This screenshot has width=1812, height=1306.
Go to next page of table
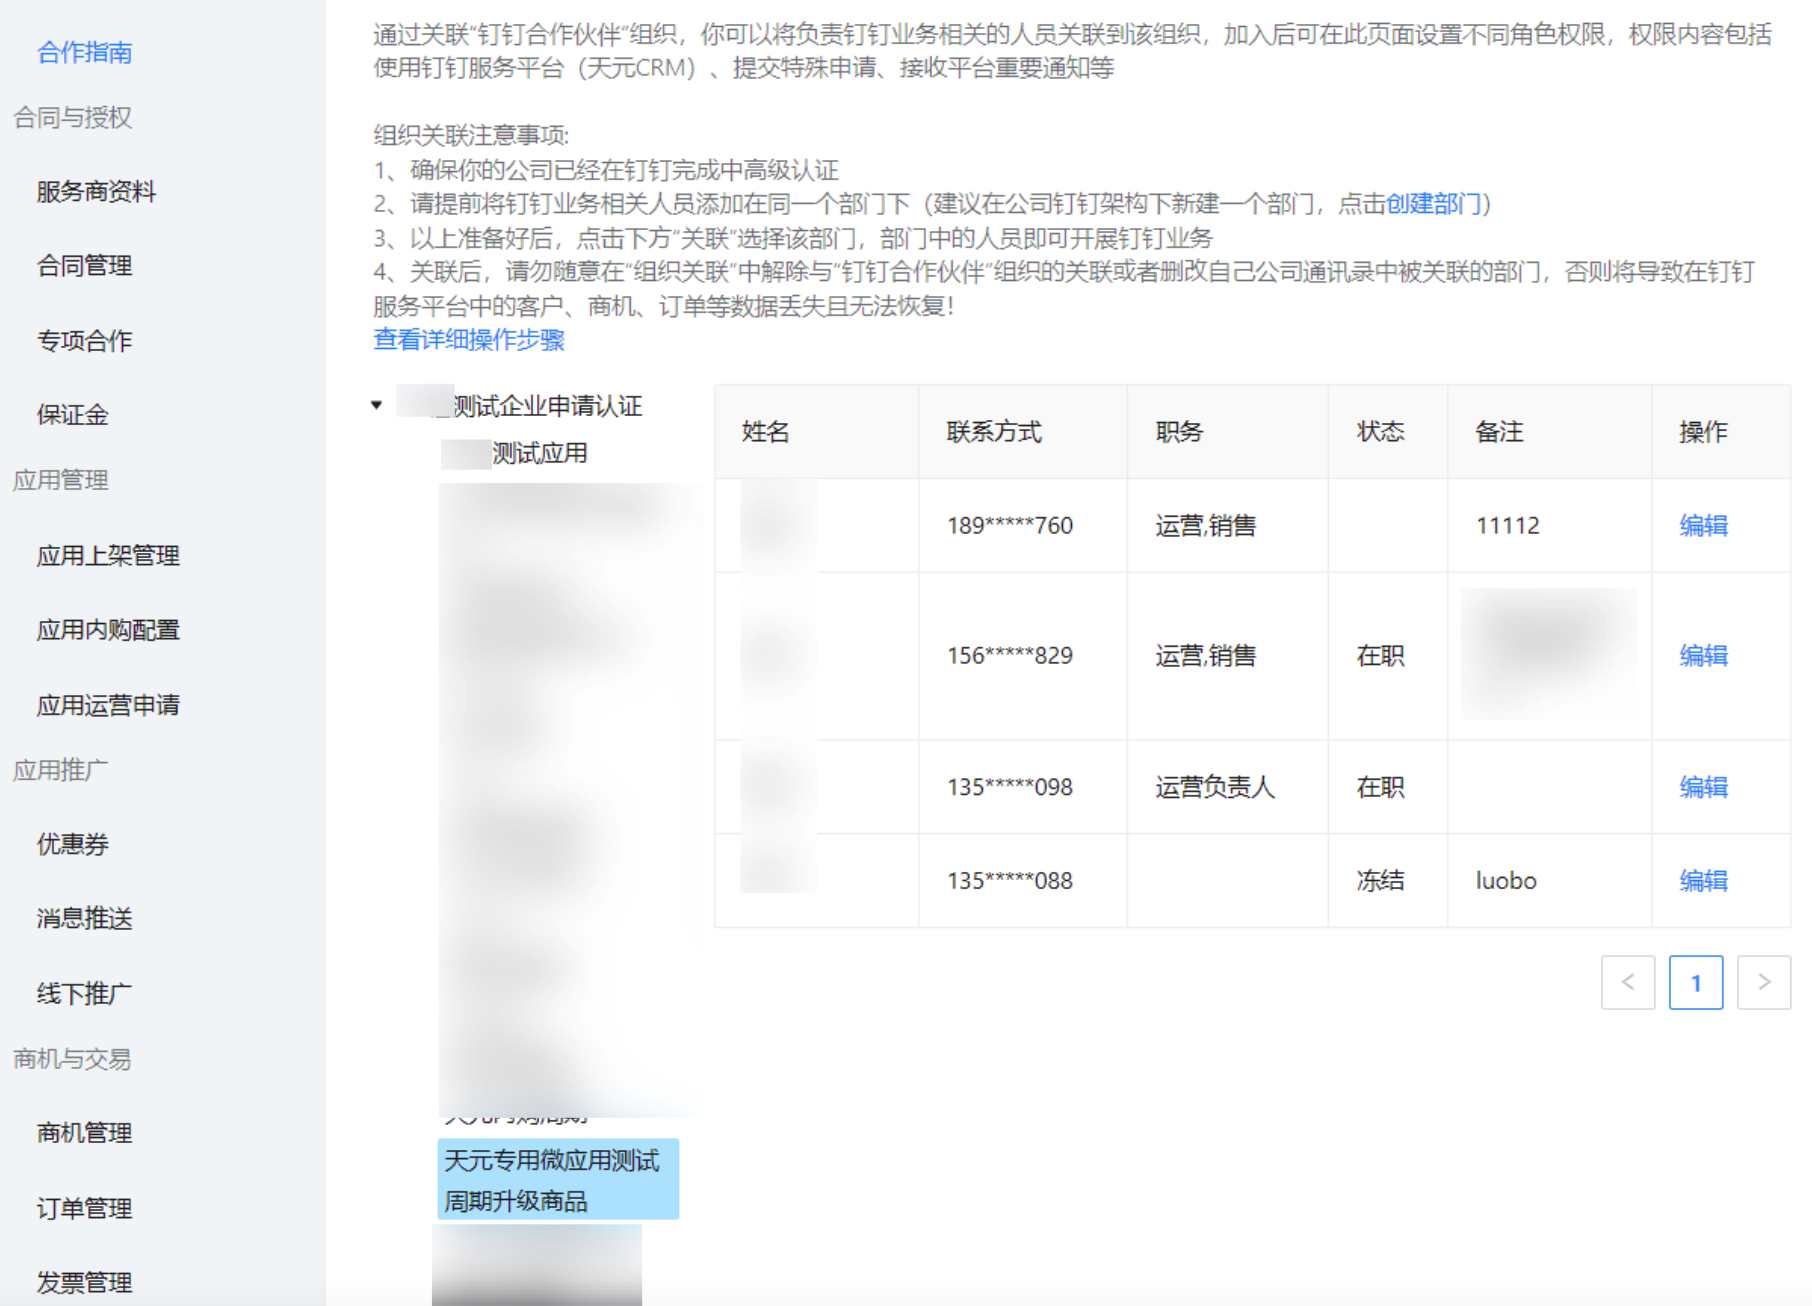tap(1764, 982)
